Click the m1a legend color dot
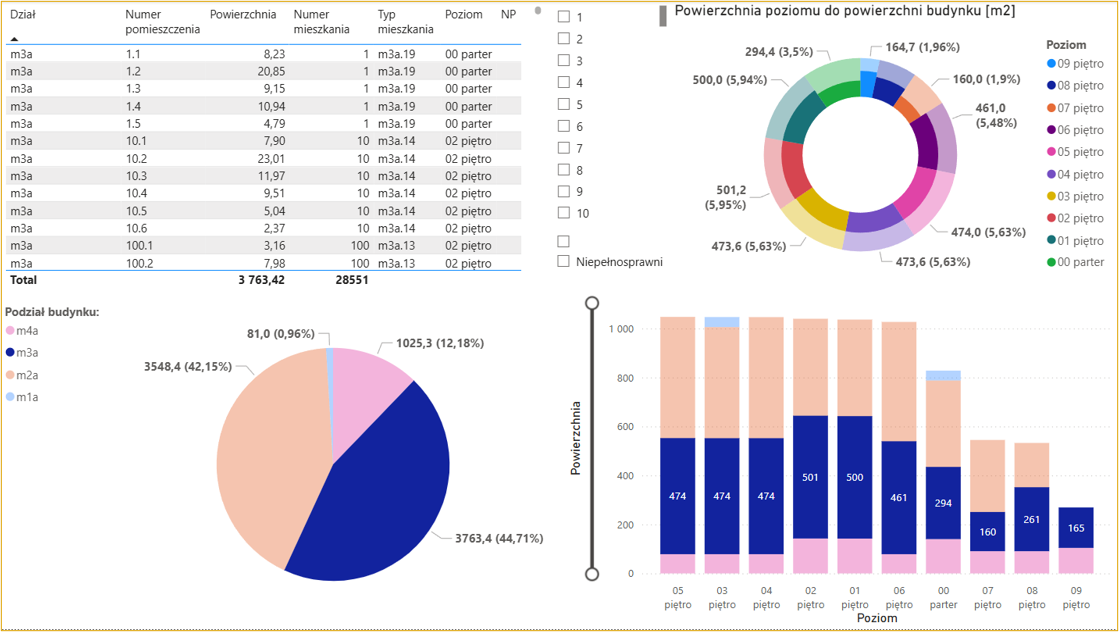1119x632 pixels. (x=10, y=396)
